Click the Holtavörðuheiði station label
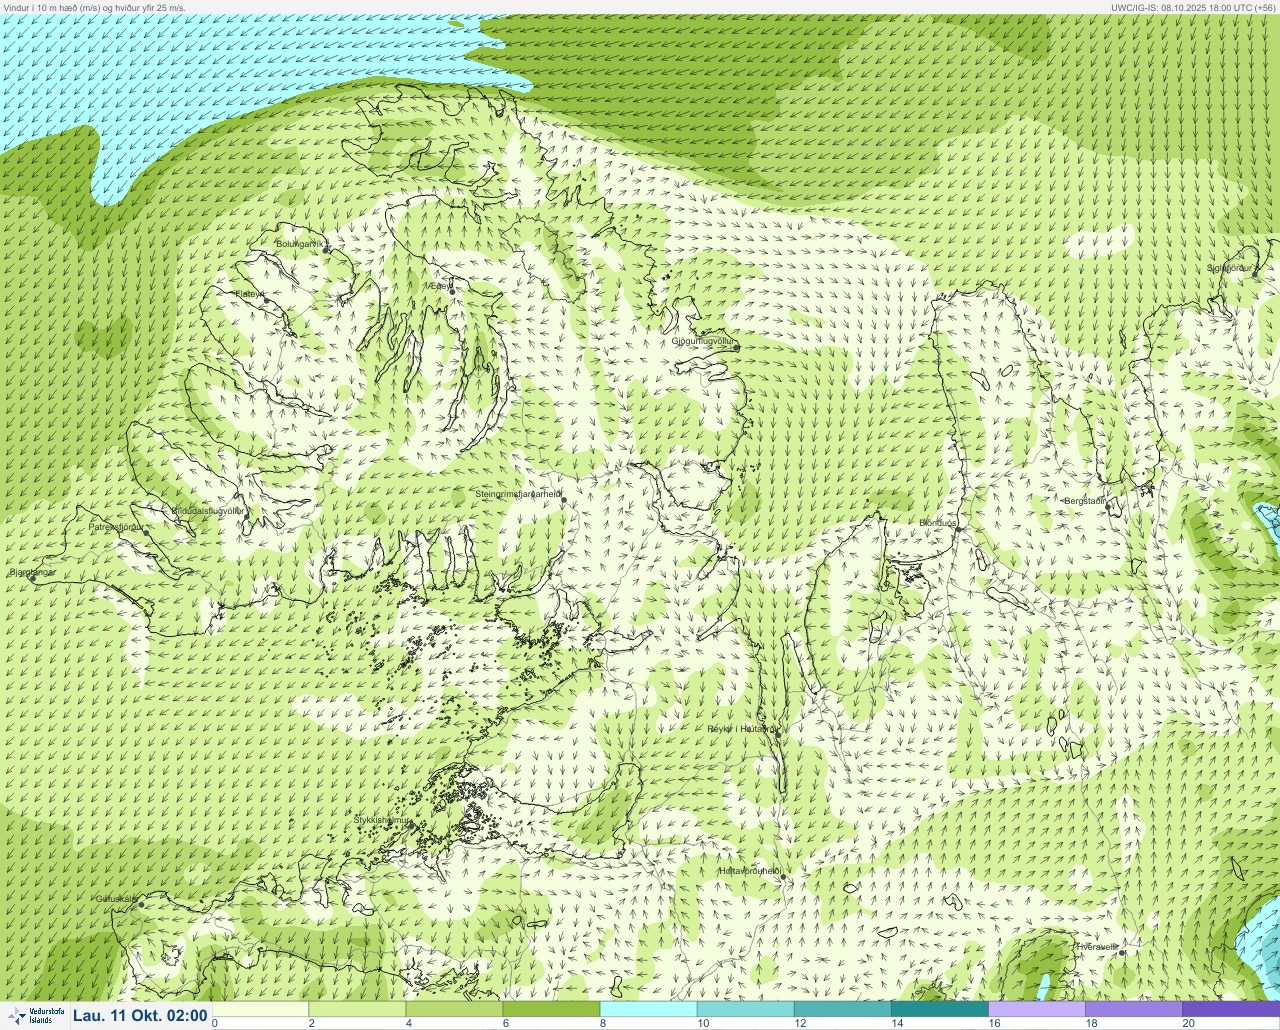This screenshot has width=1280, height=1030. coord(749,871)
